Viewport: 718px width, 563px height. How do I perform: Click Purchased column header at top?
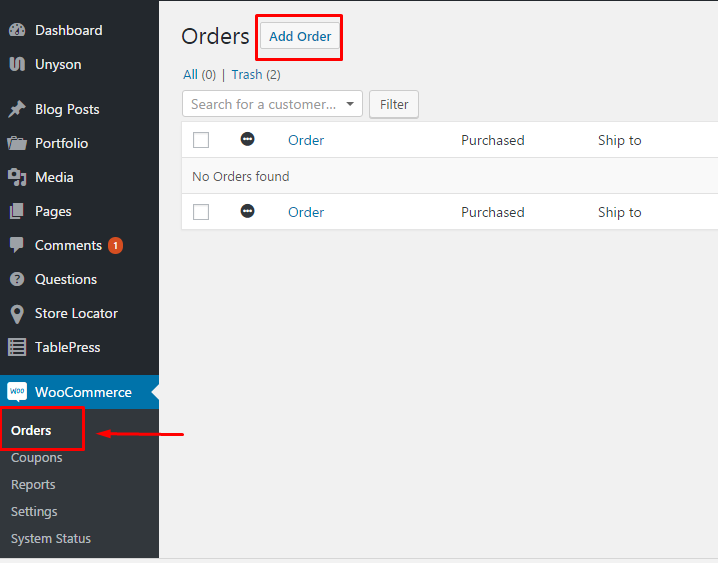(x=493, y=140)
